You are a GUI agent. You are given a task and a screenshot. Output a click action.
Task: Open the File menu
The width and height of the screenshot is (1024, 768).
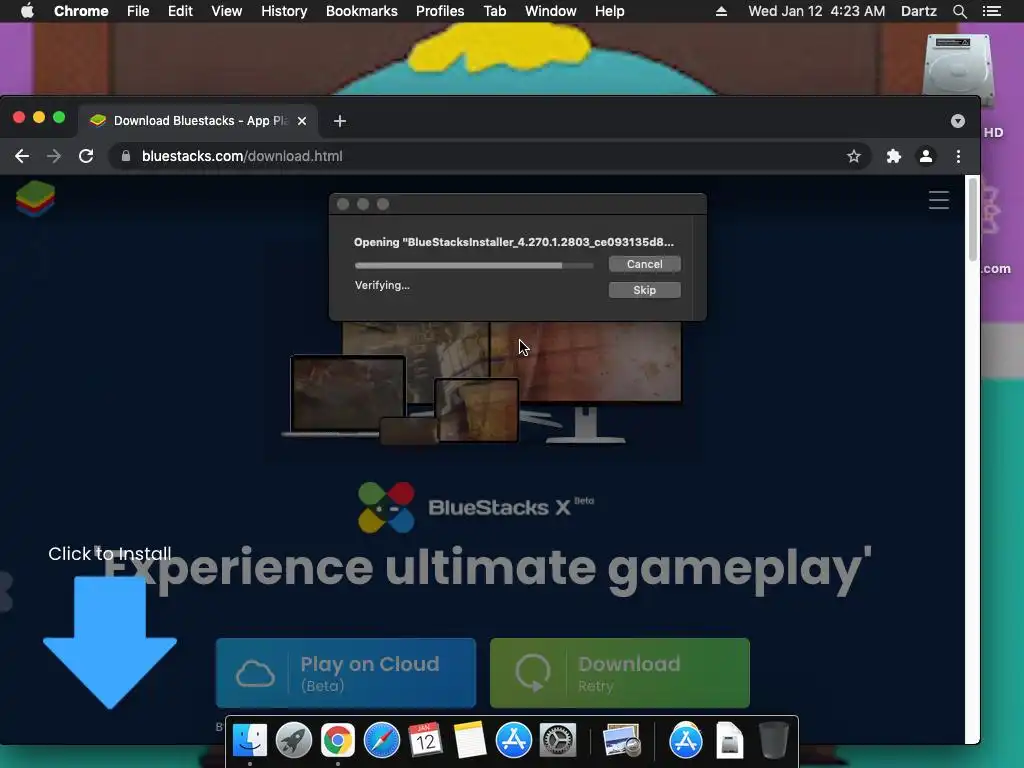click(x=138, y=11)
